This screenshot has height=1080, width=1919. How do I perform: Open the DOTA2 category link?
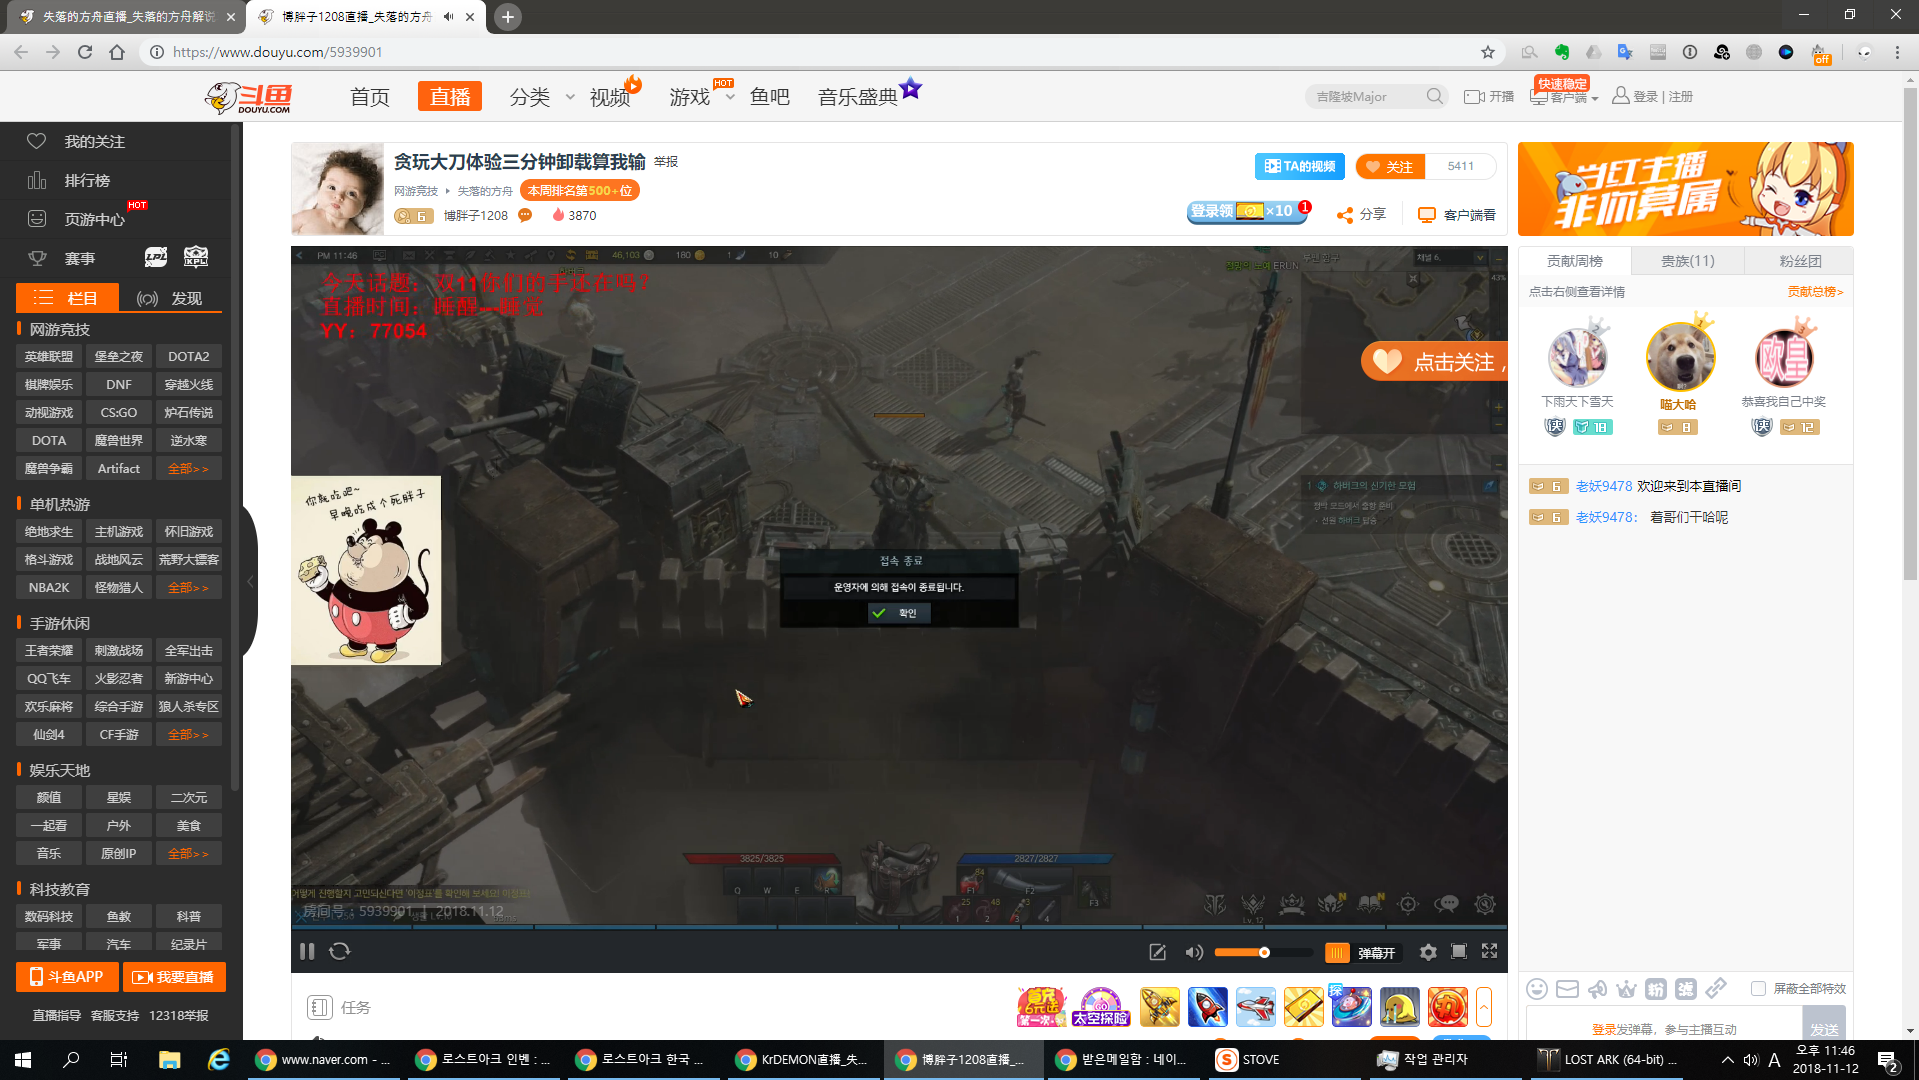click(x=188, y=357)
